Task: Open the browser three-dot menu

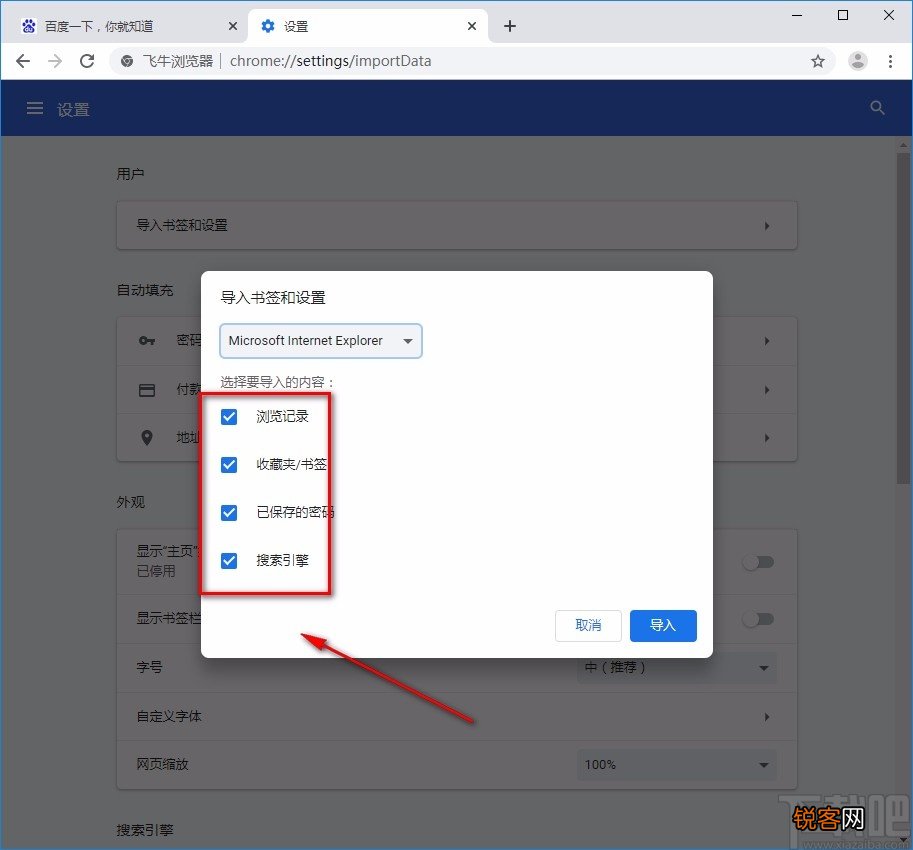Action: click(x=890, y=61)
